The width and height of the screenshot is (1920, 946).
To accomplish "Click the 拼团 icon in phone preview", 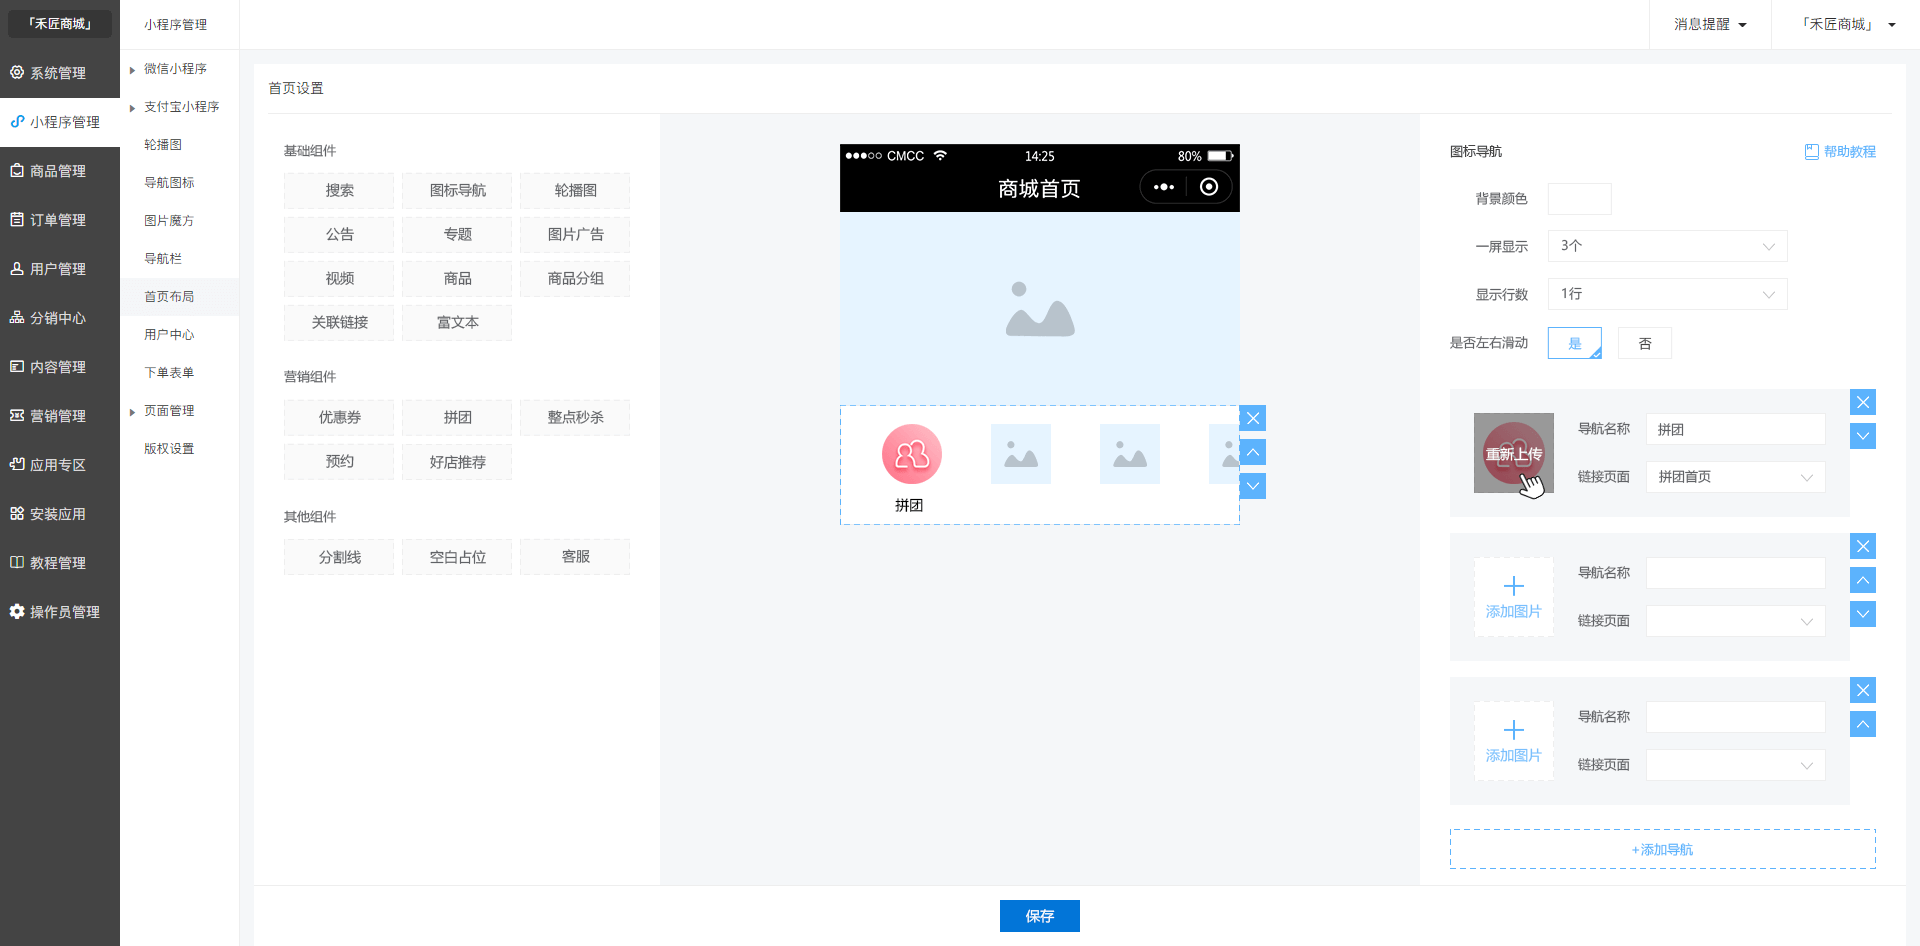I will (911, 454).
